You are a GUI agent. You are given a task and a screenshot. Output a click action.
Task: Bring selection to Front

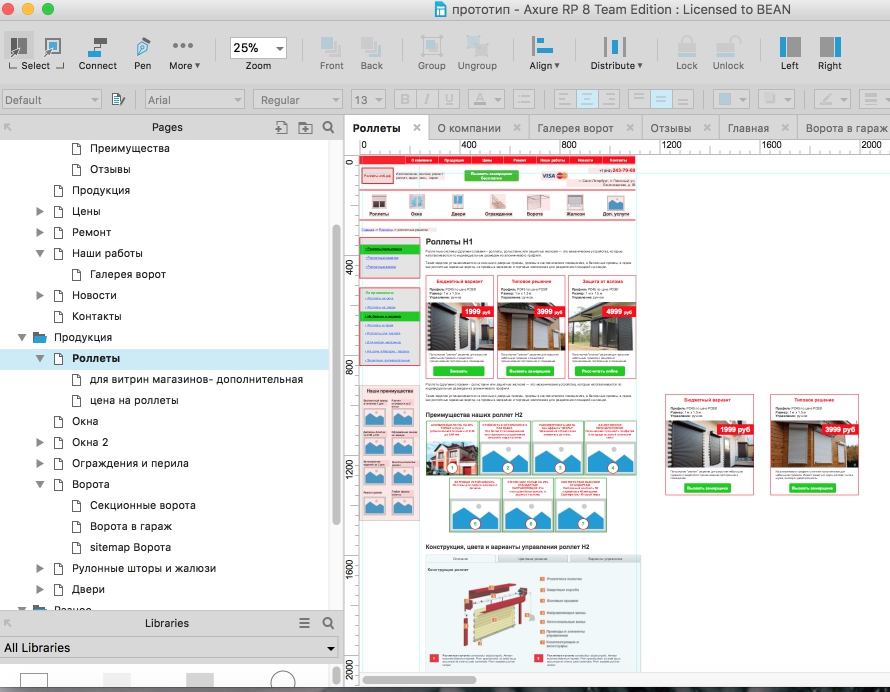[331, 54]
